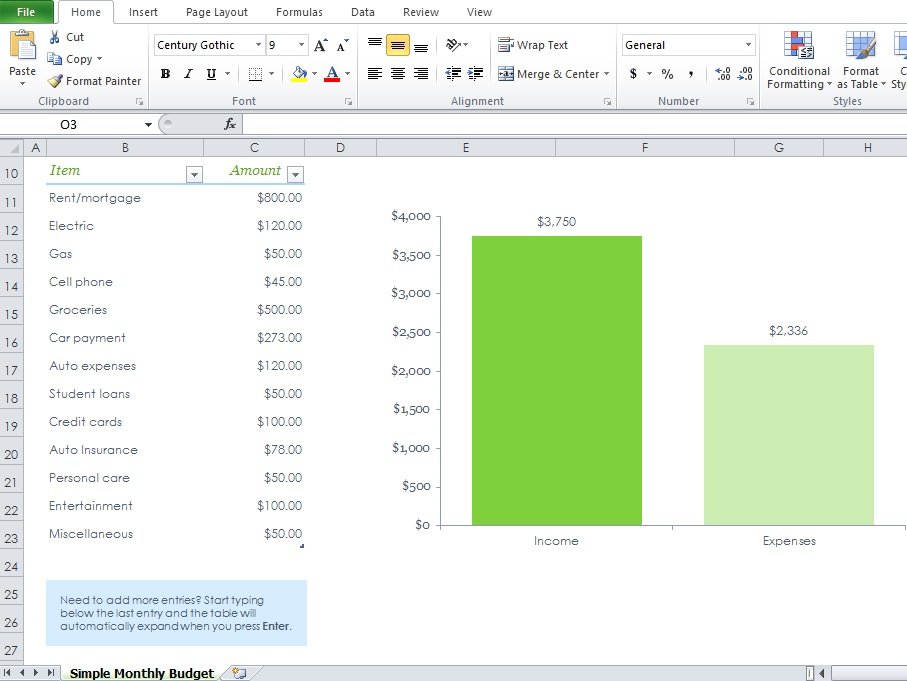Switch to View tab
907x681 pixels.
pyautogui.click(x=479, y=12)
